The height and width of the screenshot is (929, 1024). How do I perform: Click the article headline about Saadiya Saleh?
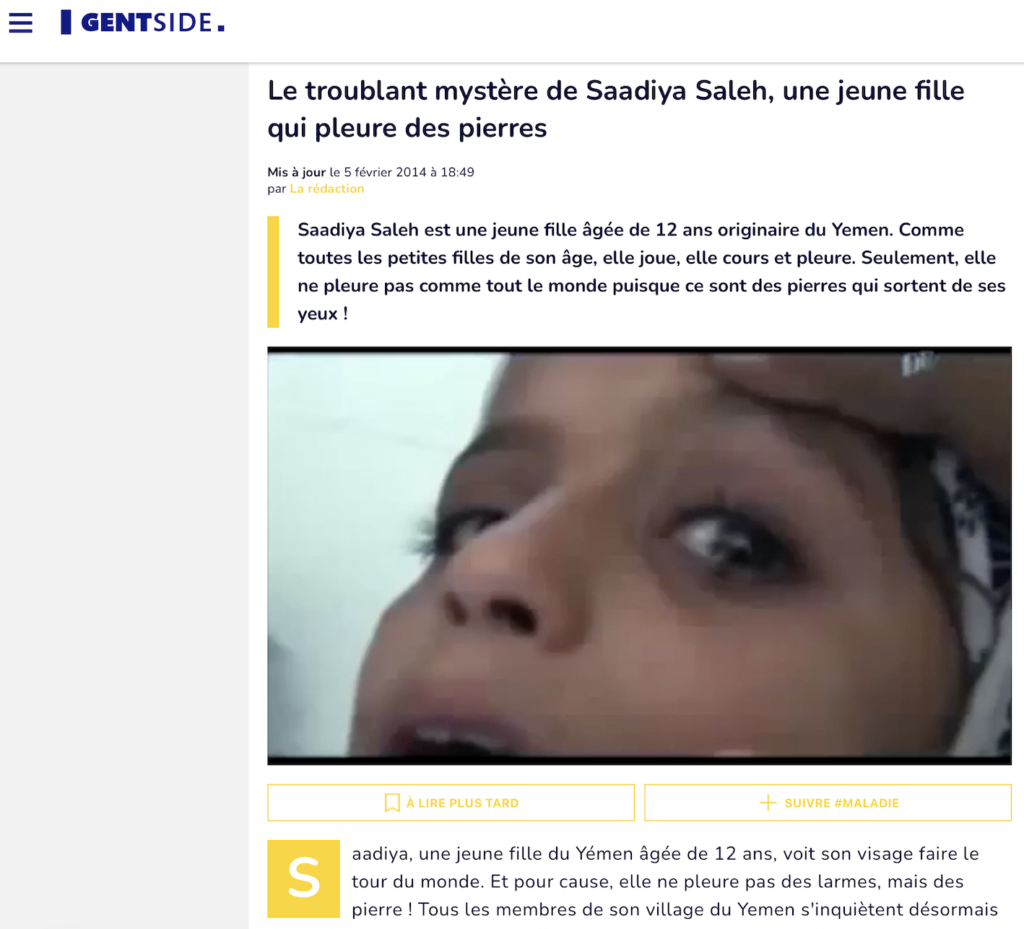[x=616, y=109]
